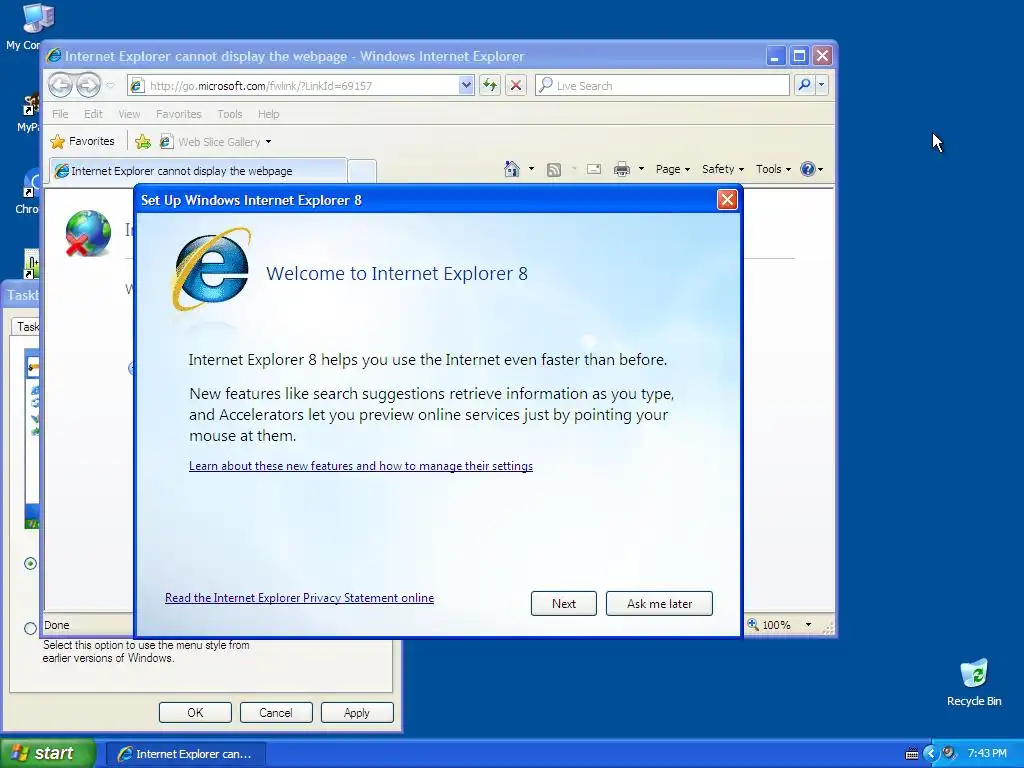Click the tray keyboard icon
The height and width of the screenshot is (768, 1024).
[911, 754]
